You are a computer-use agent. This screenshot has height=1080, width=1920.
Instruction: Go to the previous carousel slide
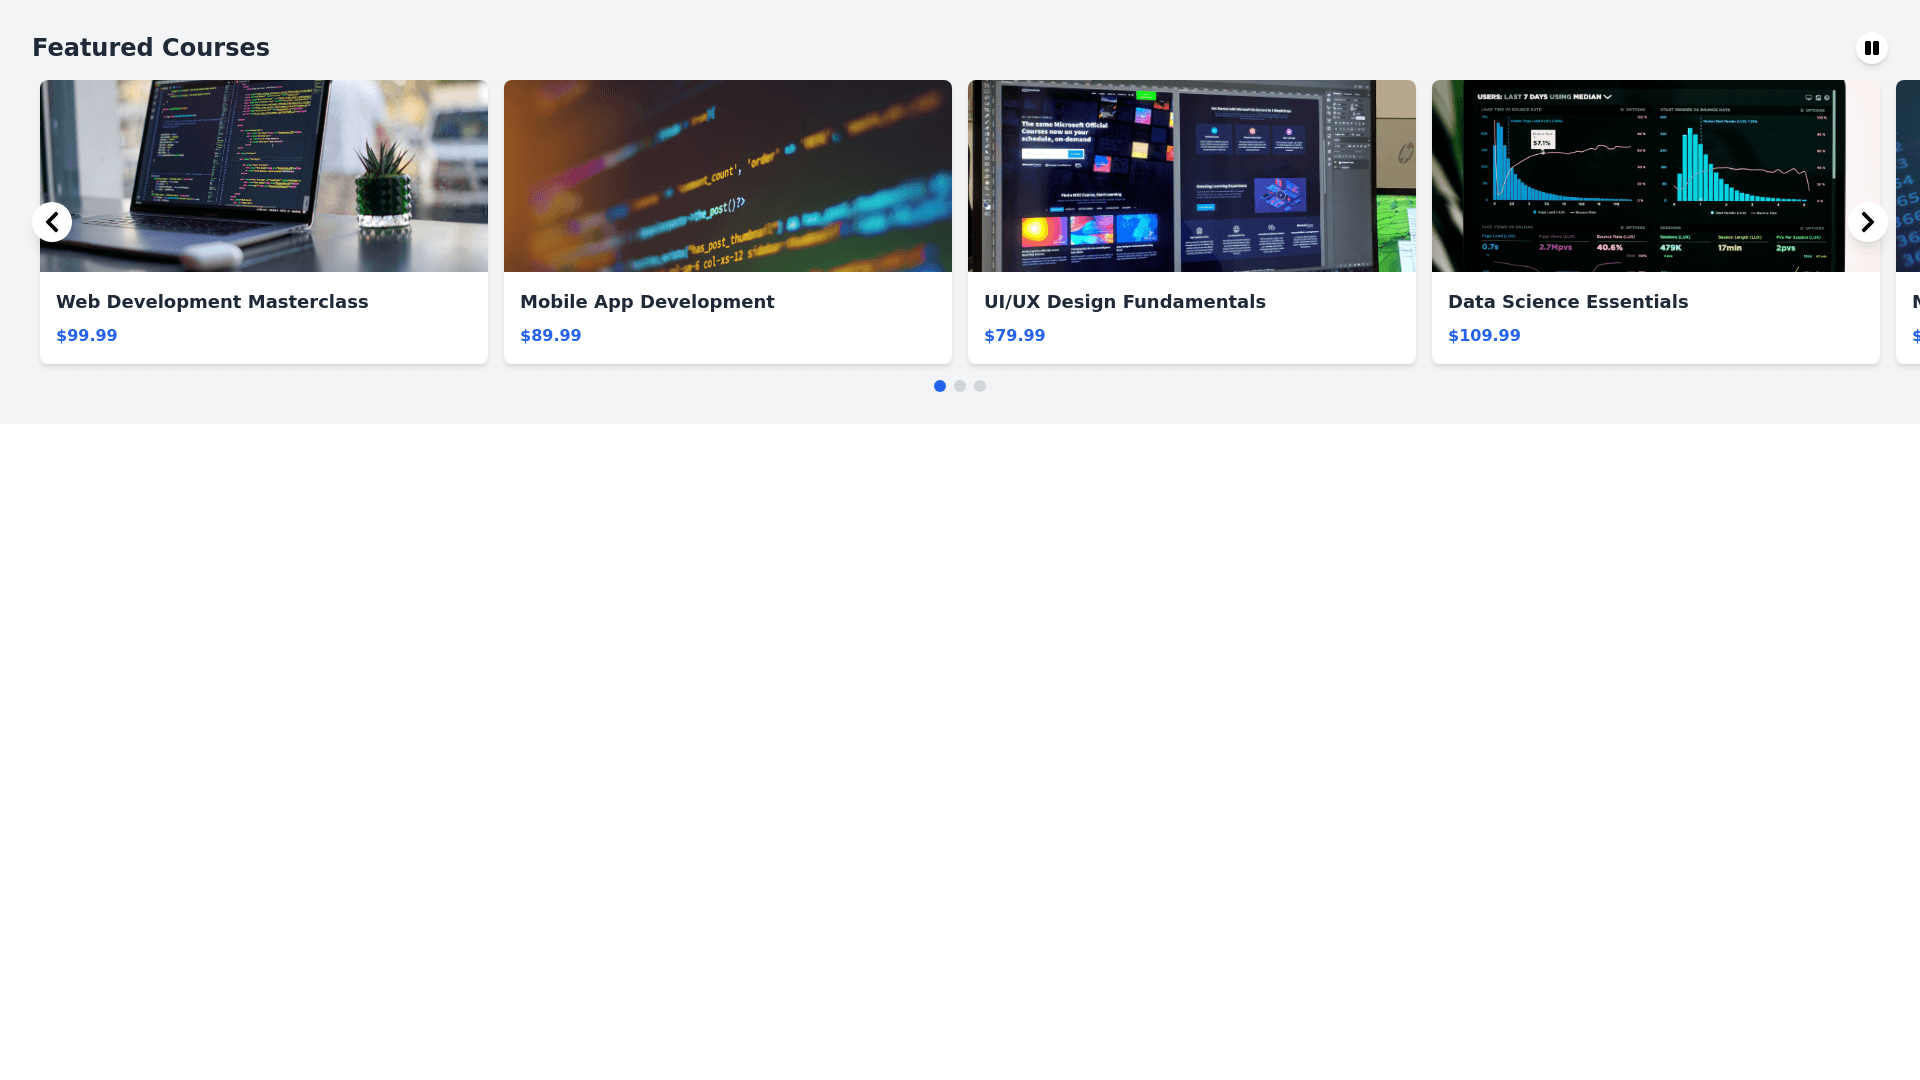coord(52,222)
